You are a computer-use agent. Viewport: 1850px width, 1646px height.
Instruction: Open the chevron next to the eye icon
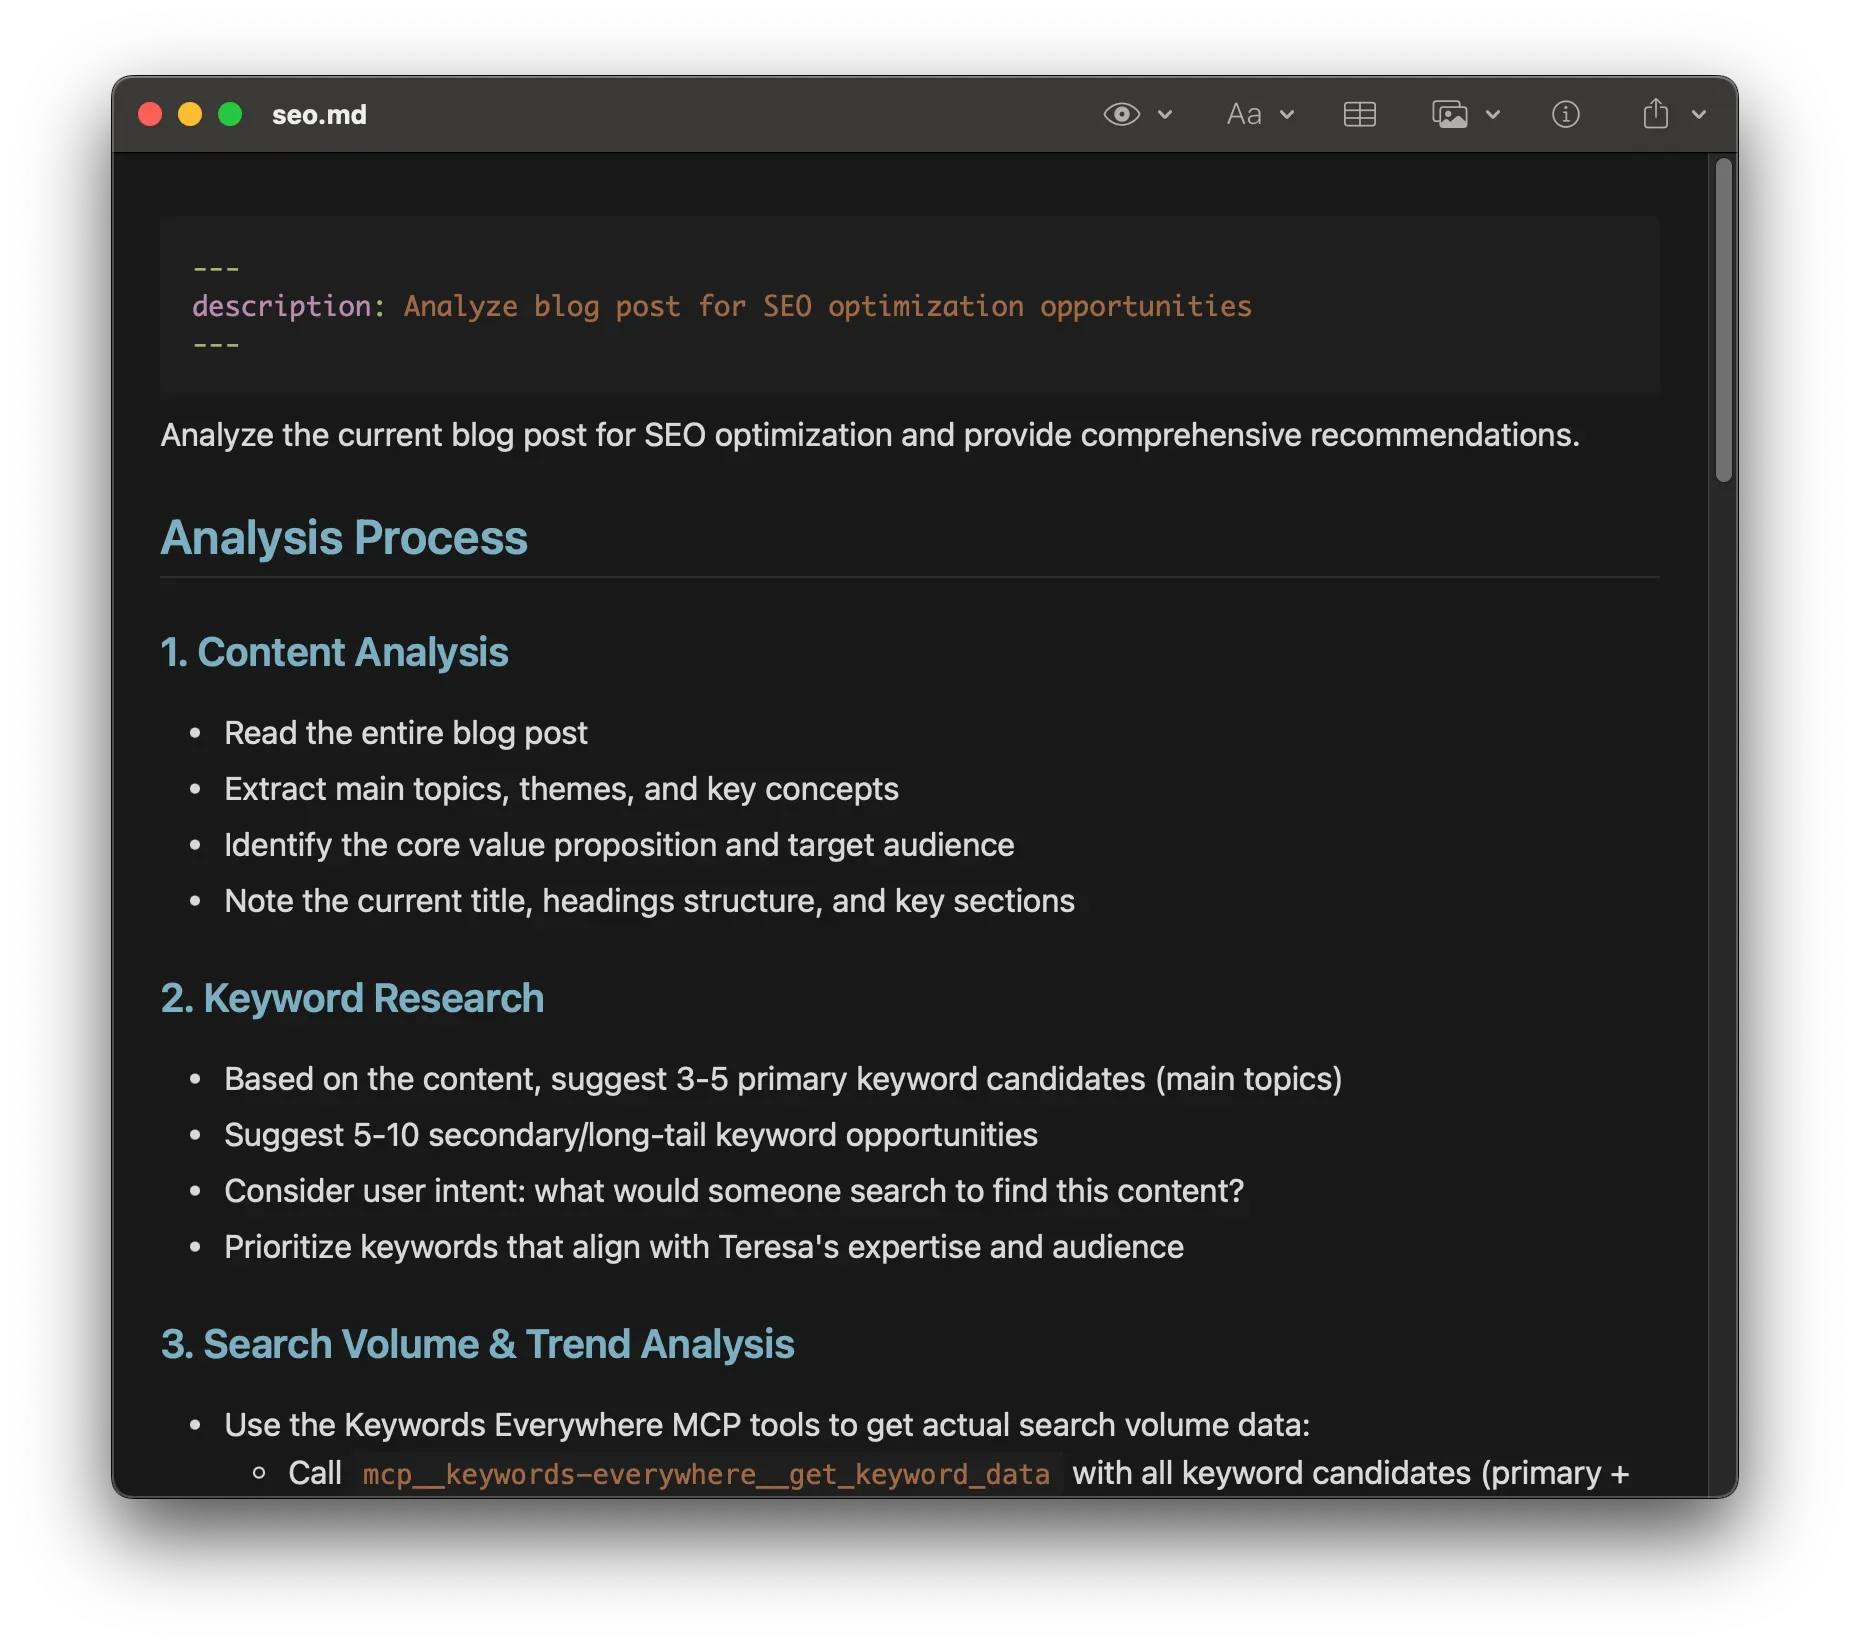pyautogui.click(x=1166, y=114)
